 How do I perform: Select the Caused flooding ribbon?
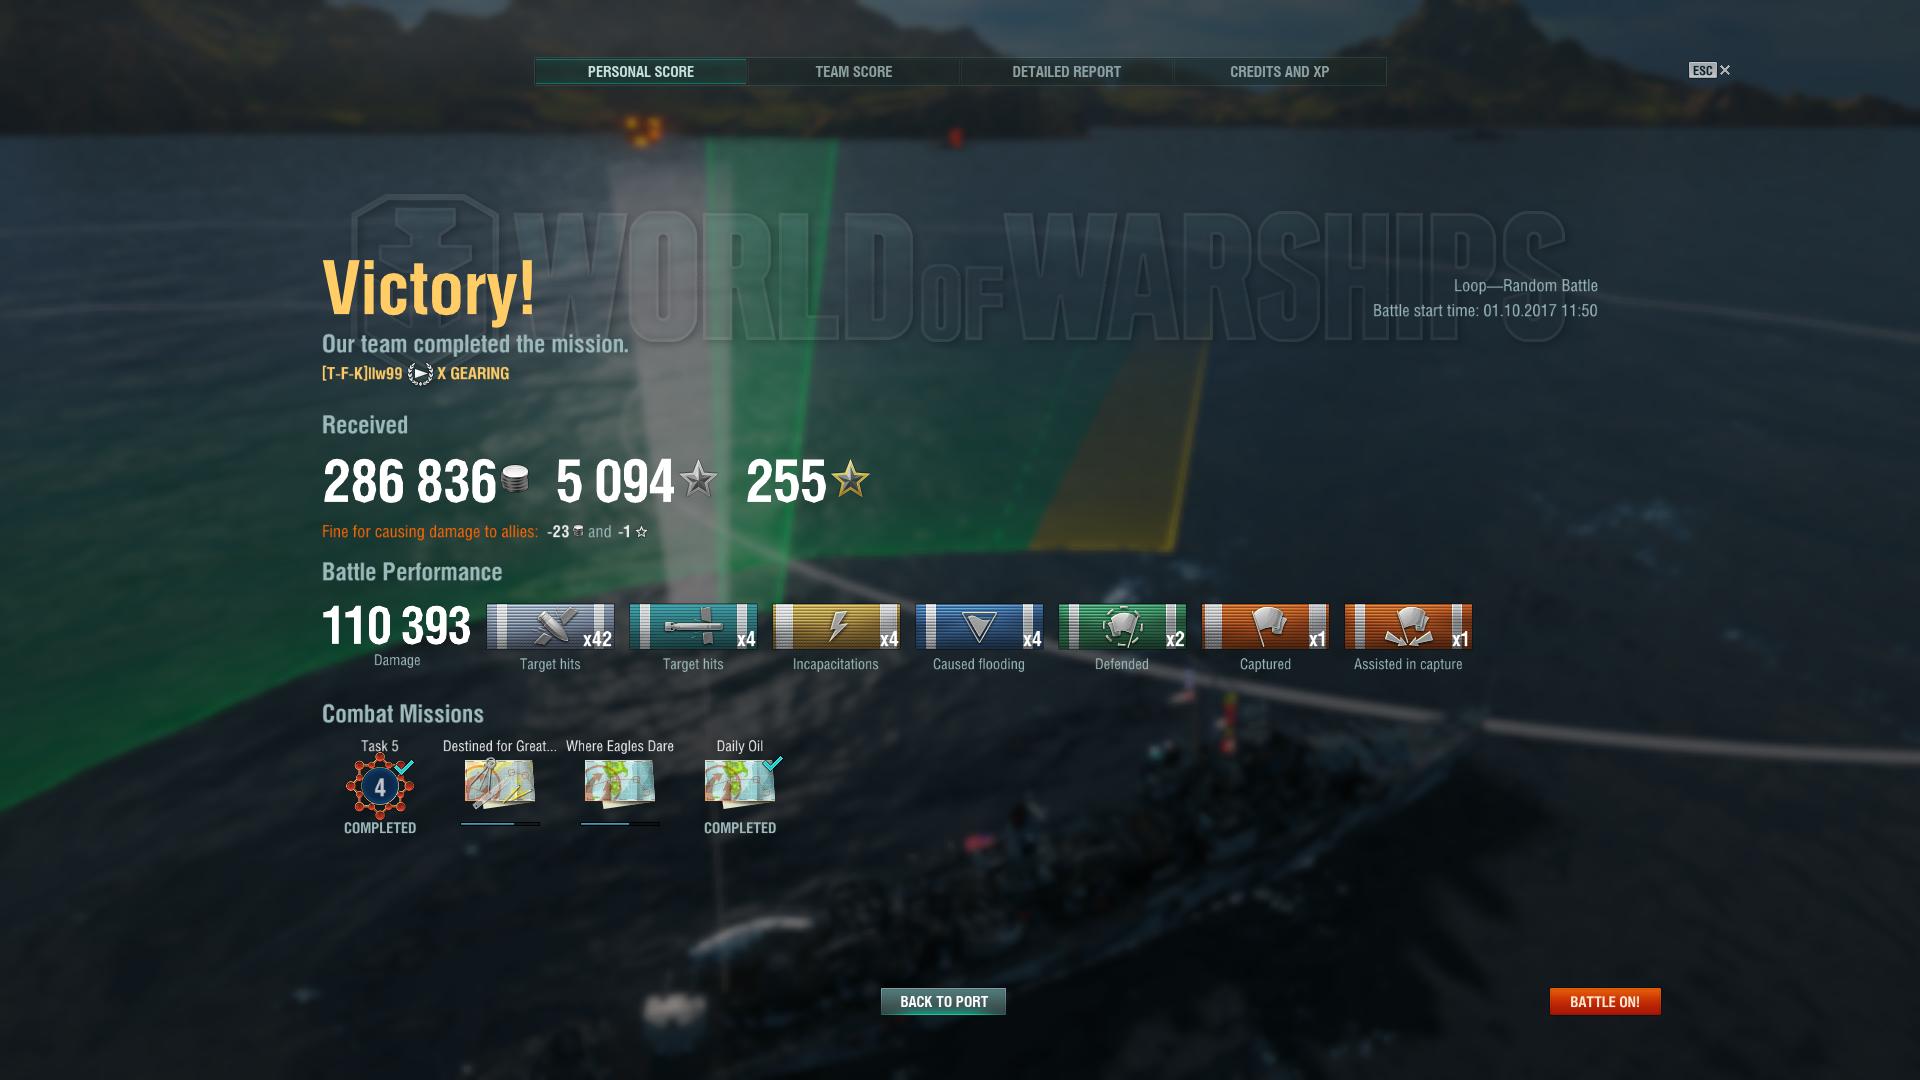click(x=979, y=627)
